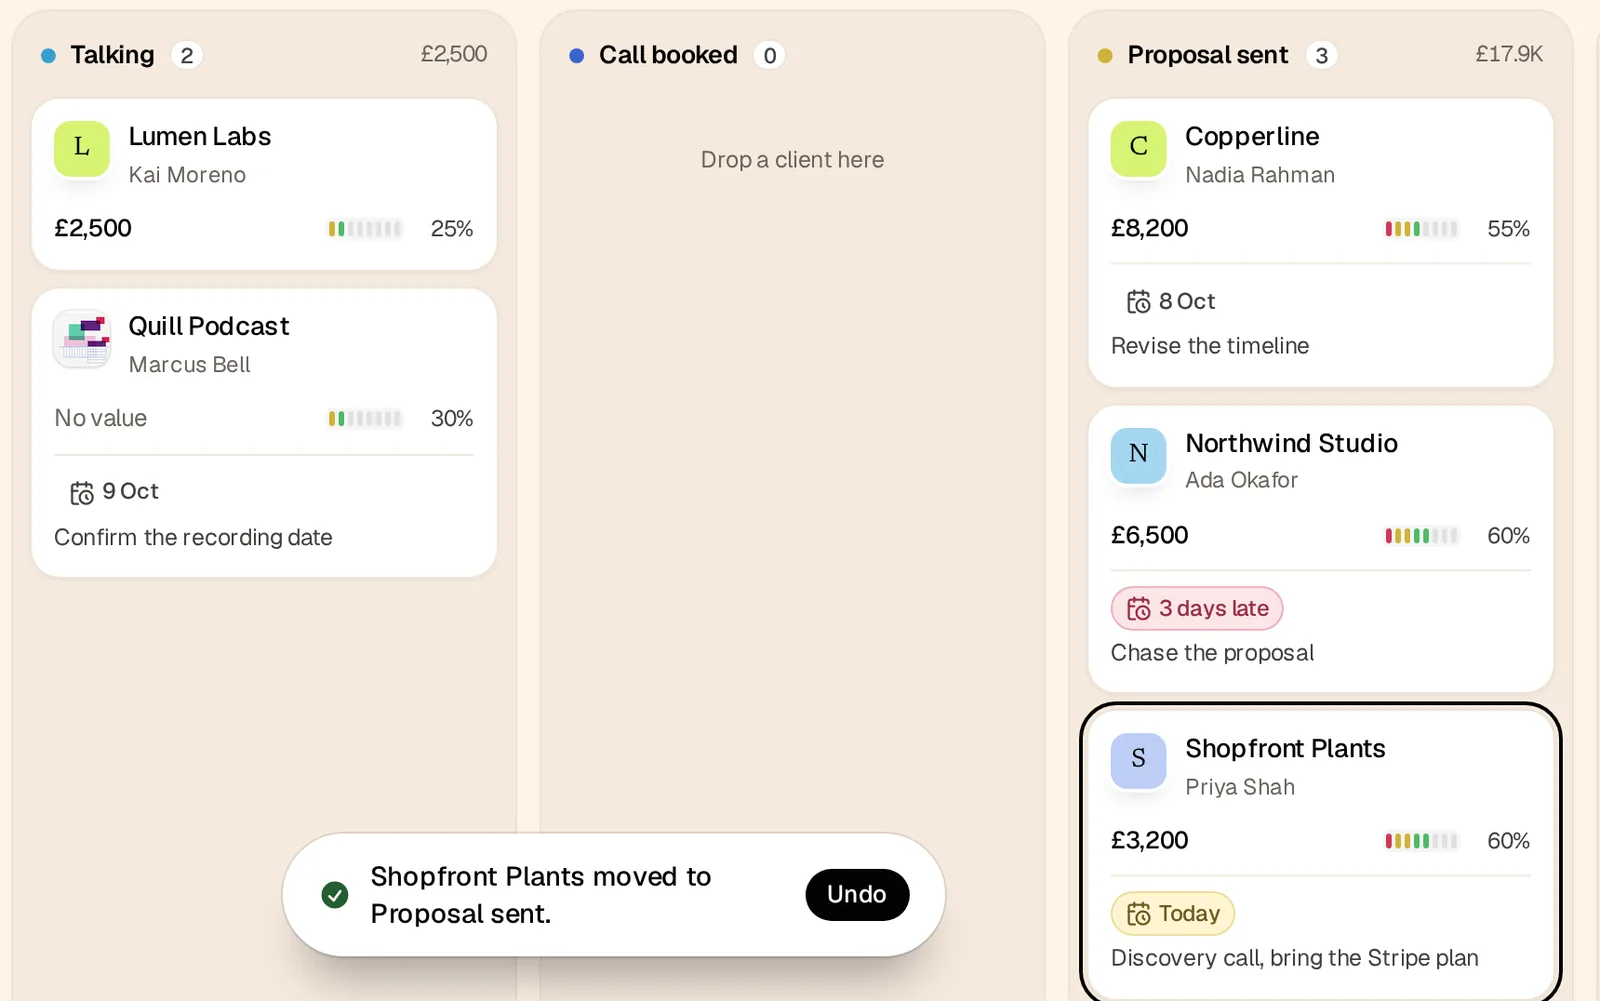1600x1001 pixels.
Task: Select the Call booked column header
Action: click(668, 55)
